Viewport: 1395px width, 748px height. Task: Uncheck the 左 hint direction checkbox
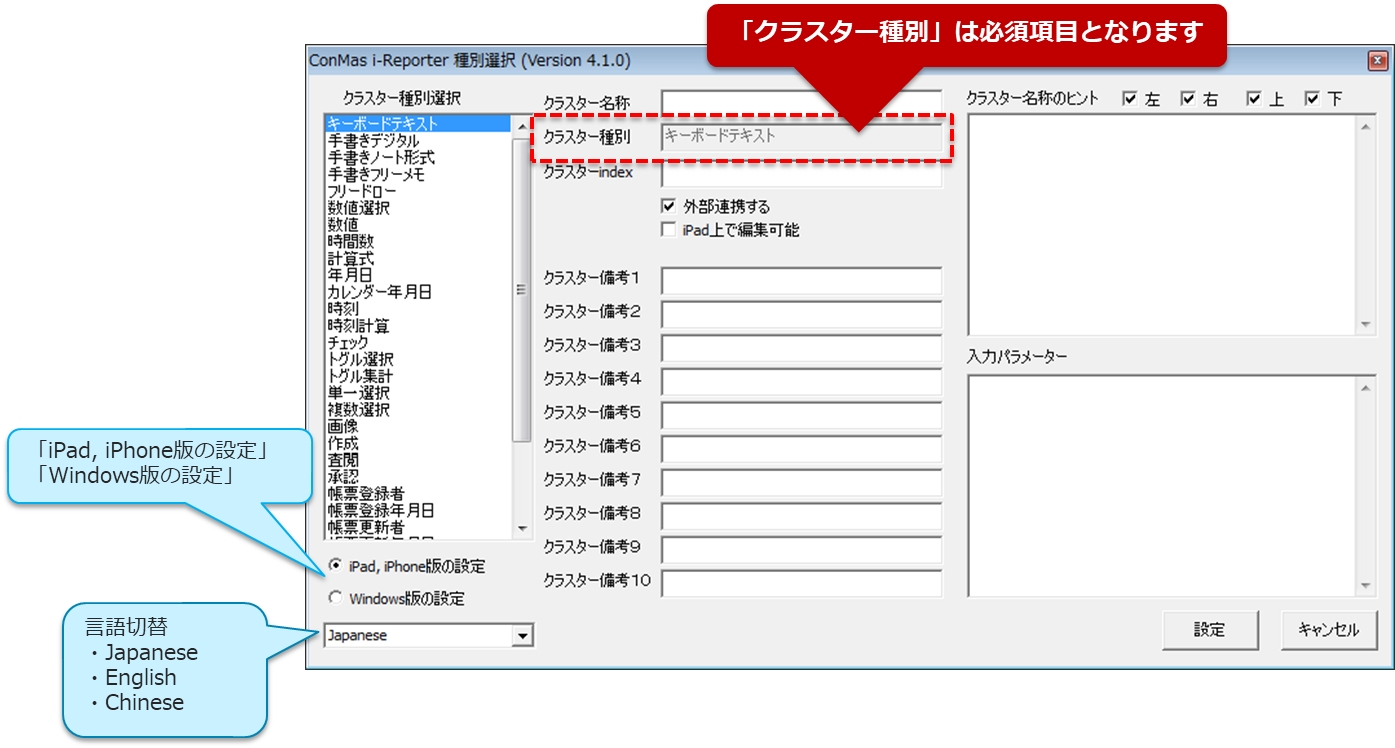coord(1130,99)
